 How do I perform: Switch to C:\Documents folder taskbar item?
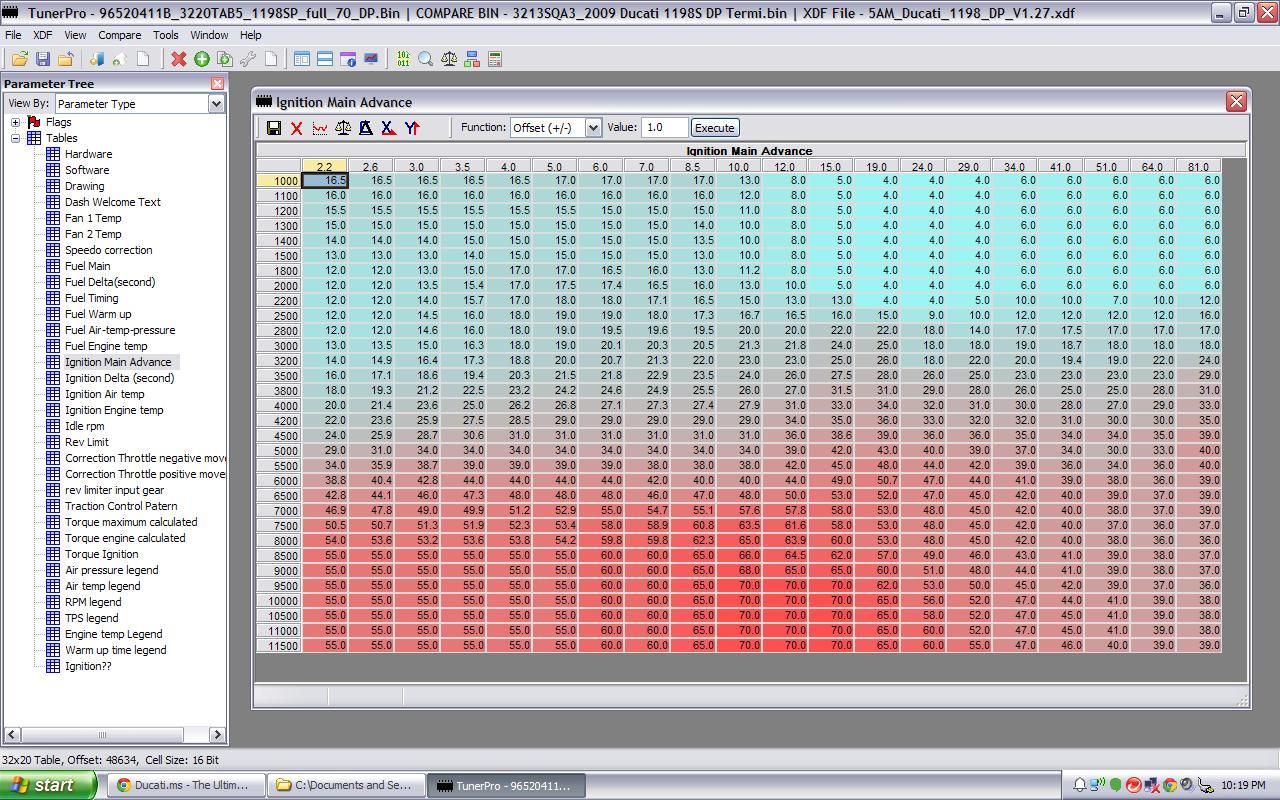coord(347,785)
